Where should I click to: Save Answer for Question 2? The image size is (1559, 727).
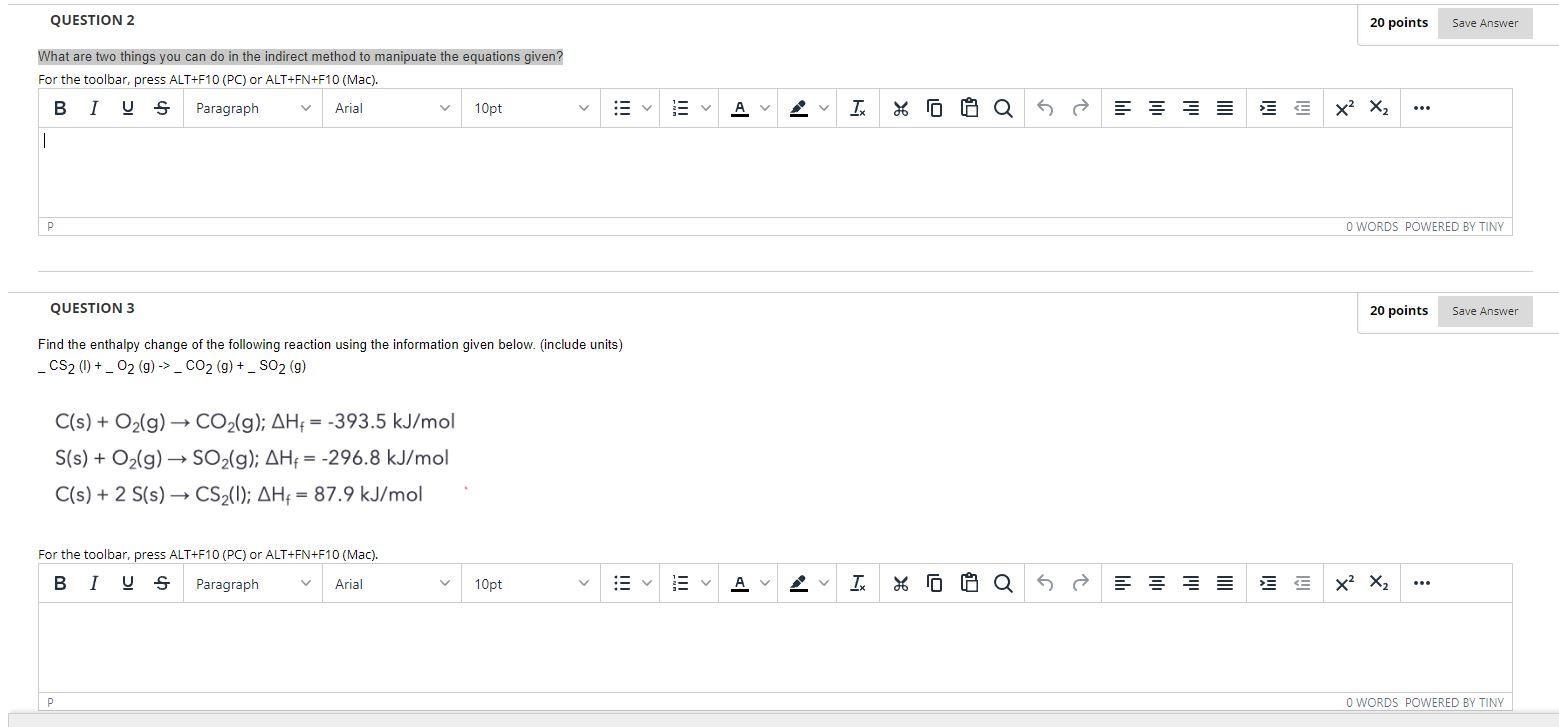tap(1485, 23)
